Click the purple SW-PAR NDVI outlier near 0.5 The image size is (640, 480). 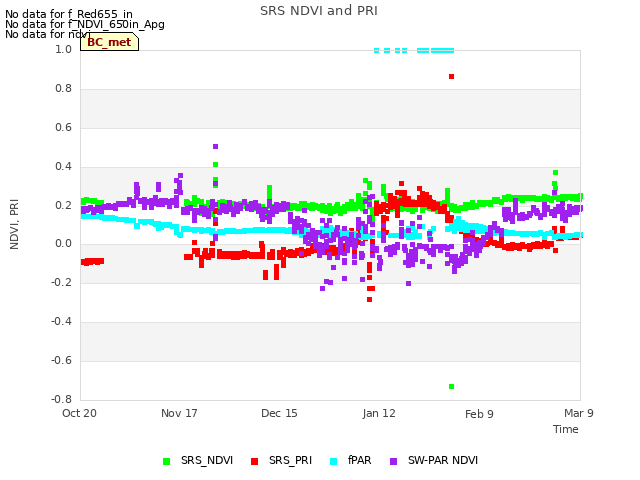(216, 146)
